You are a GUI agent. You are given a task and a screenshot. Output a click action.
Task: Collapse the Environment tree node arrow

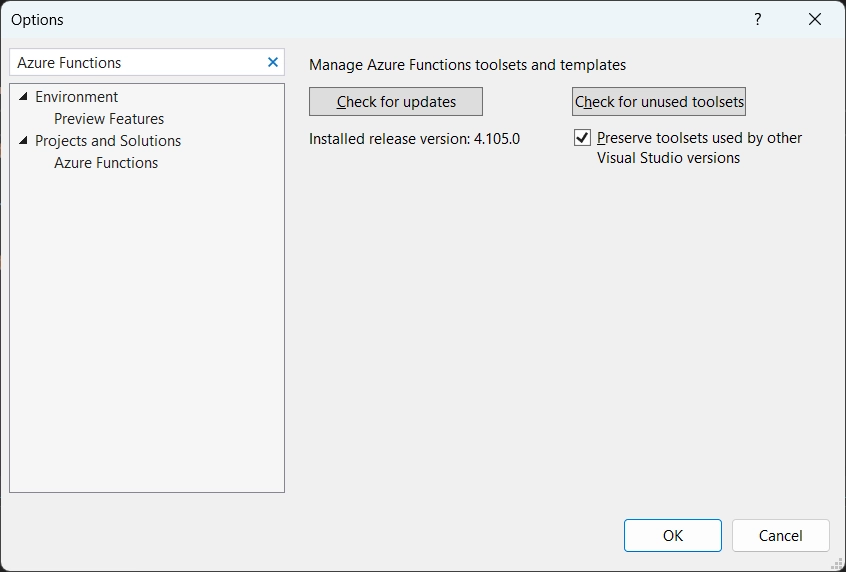(23, 97)
